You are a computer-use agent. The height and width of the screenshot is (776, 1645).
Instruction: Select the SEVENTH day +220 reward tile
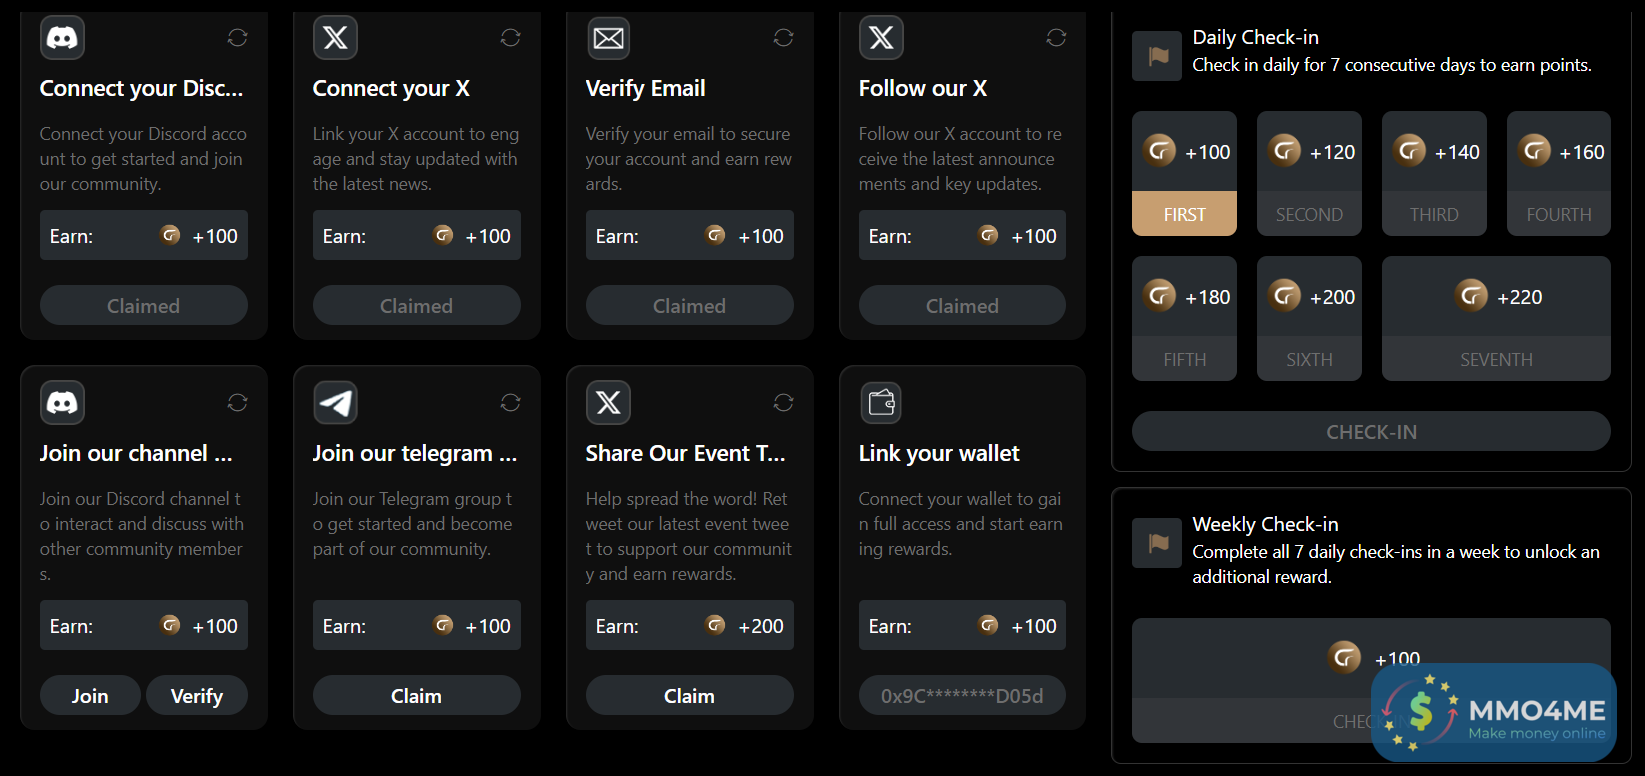(1496, 318)
